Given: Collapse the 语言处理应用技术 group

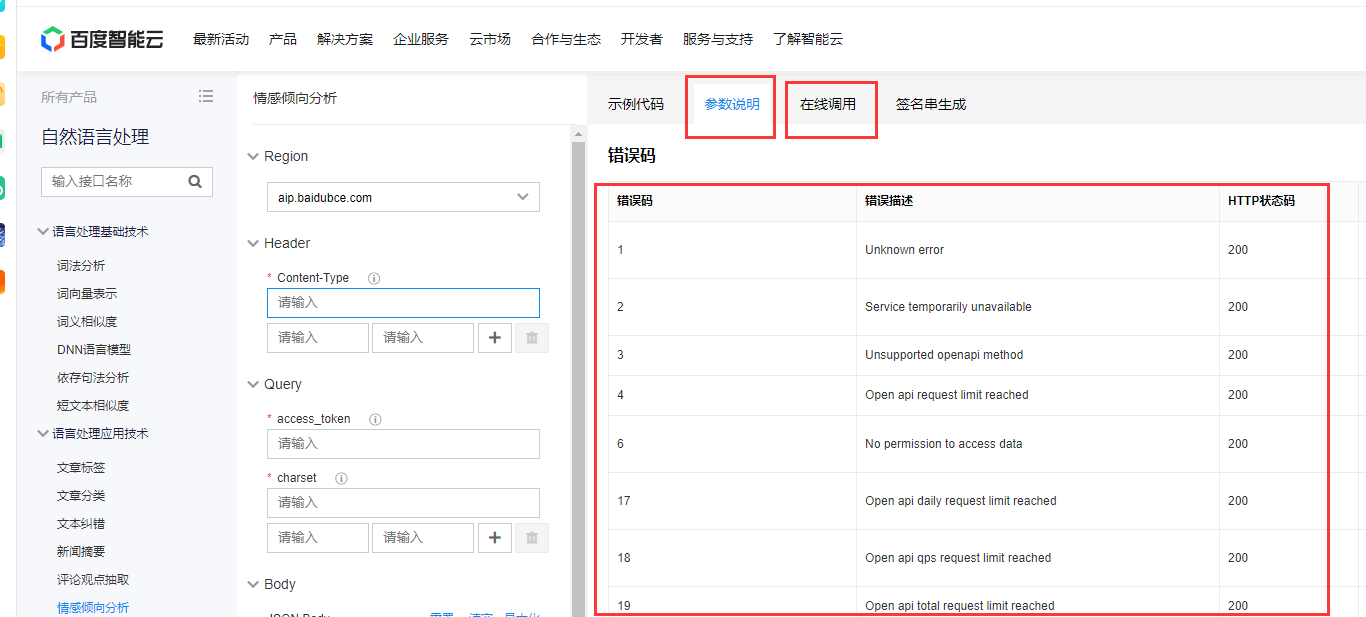Looking at the screenshot, I should point(43,433).
